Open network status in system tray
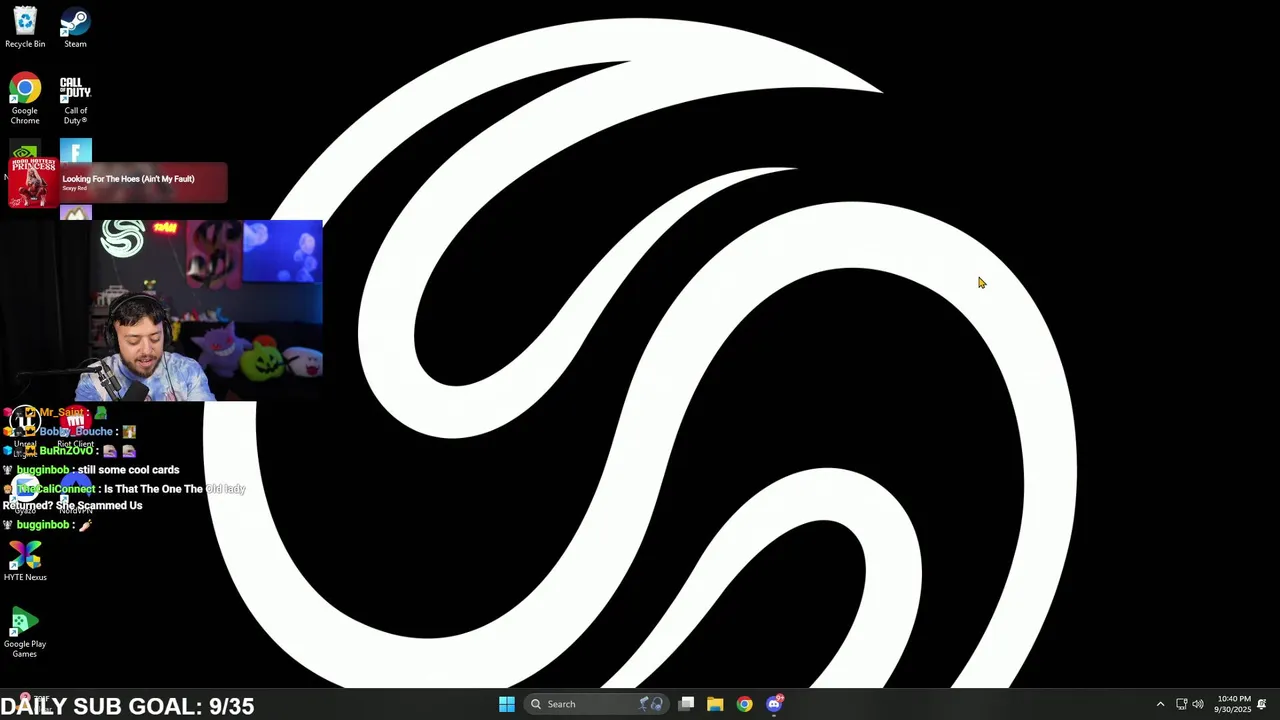The height and width of the screenshot is (720, 1280). 1181,704
